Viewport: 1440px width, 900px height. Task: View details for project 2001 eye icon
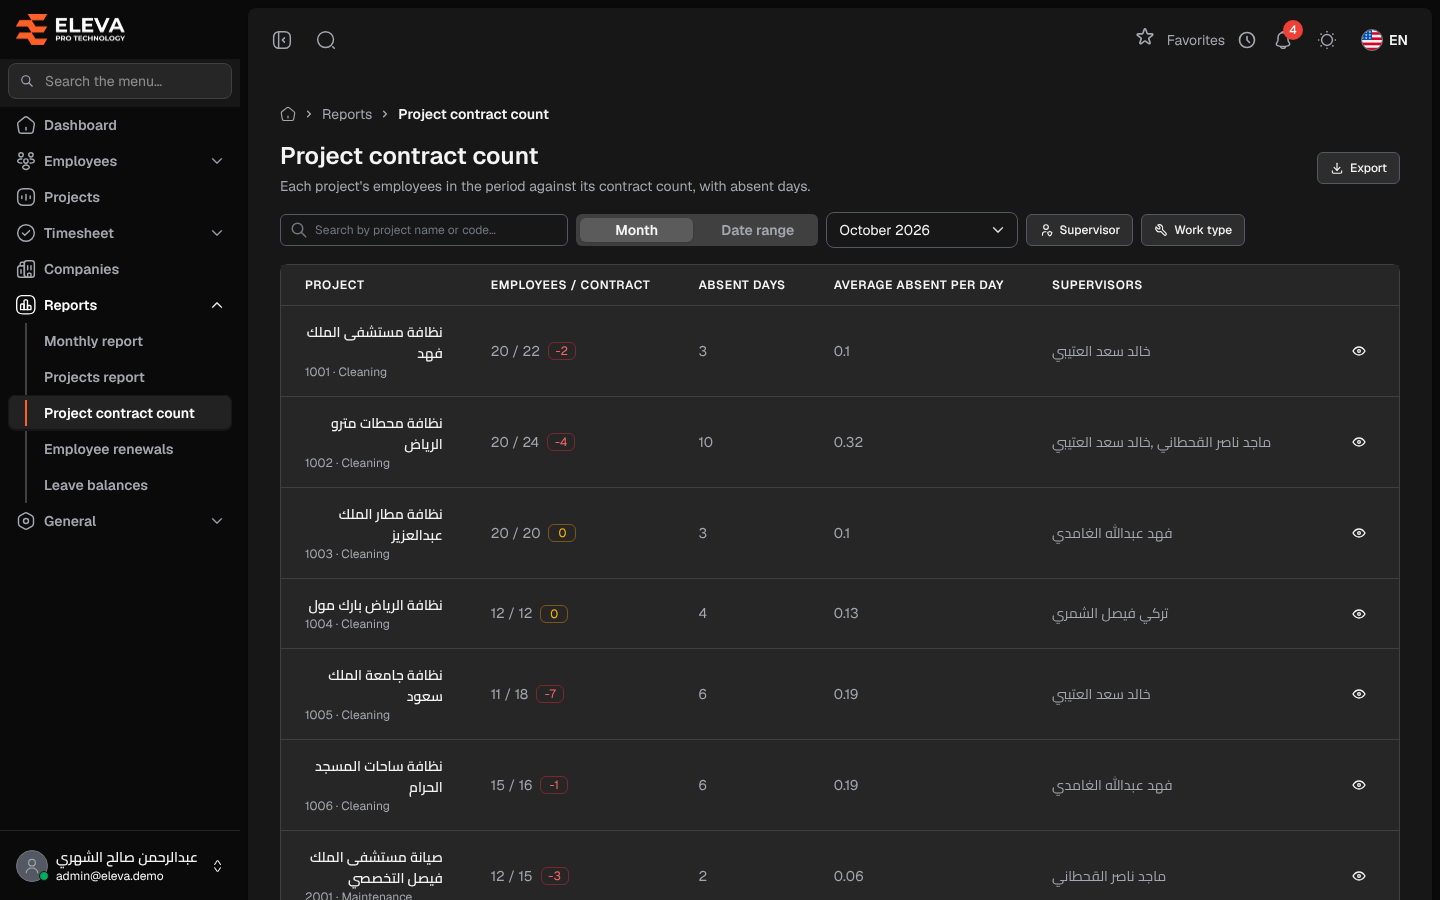[x=1359, y=876]
